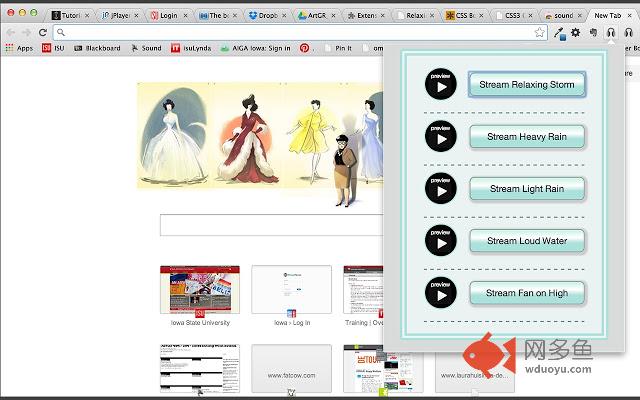
Task: Choose Stream Fan on High
Action: [527, 293]
